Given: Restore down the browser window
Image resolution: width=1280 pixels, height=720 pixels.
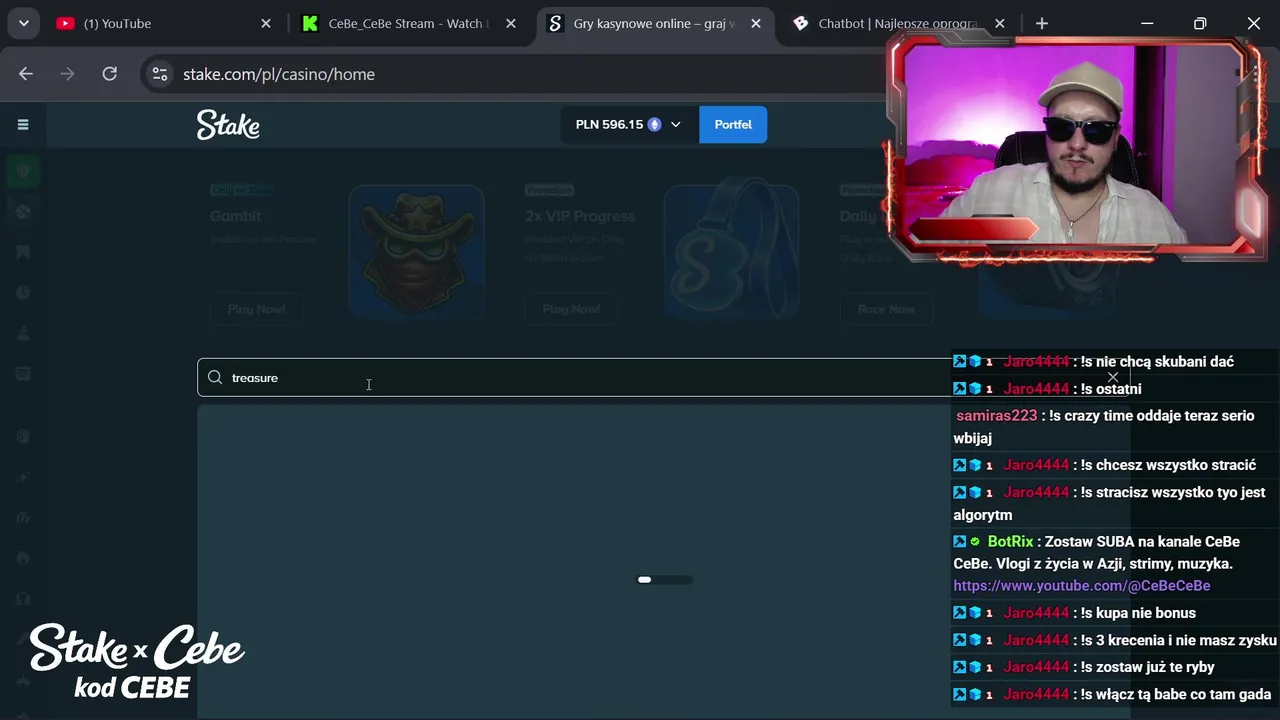Looking at the screenshot, I should pyautogui.click(x=1200, y=23).
